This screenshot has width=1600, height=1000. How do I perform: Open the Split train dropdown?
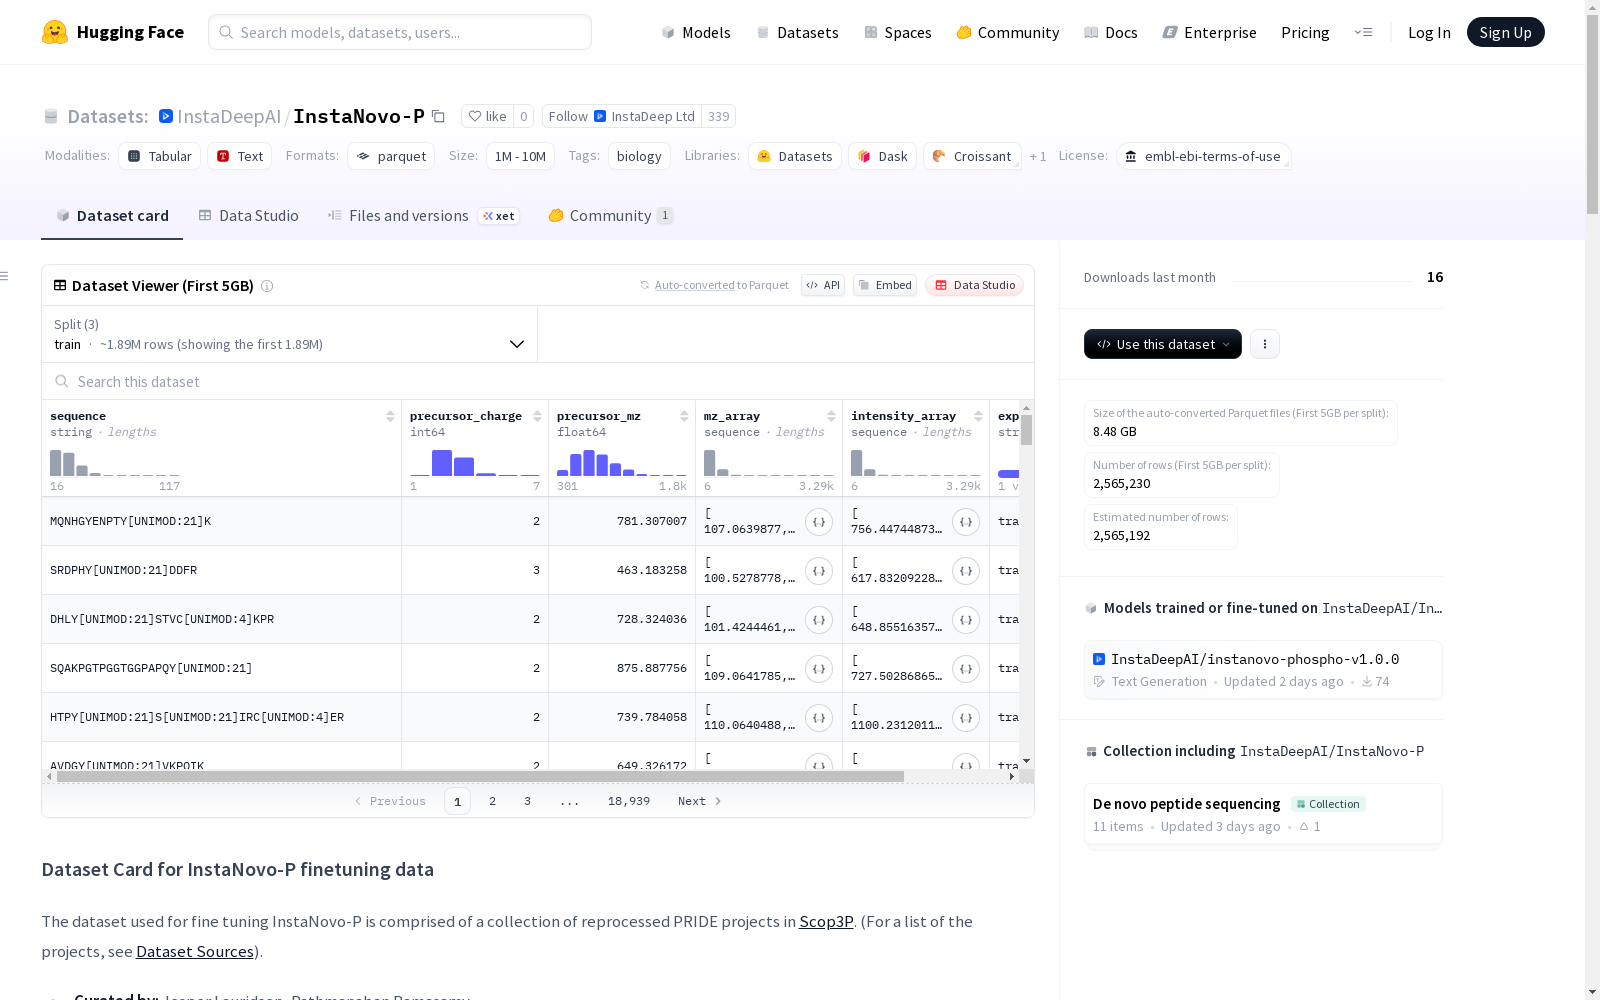point(290,334)
